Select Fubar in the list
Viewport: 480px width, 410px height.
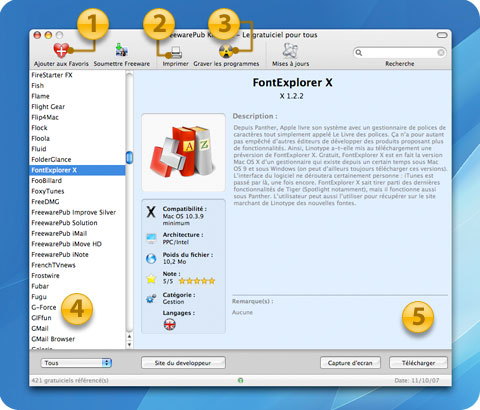pyautogui.click(x=77, y=286)
